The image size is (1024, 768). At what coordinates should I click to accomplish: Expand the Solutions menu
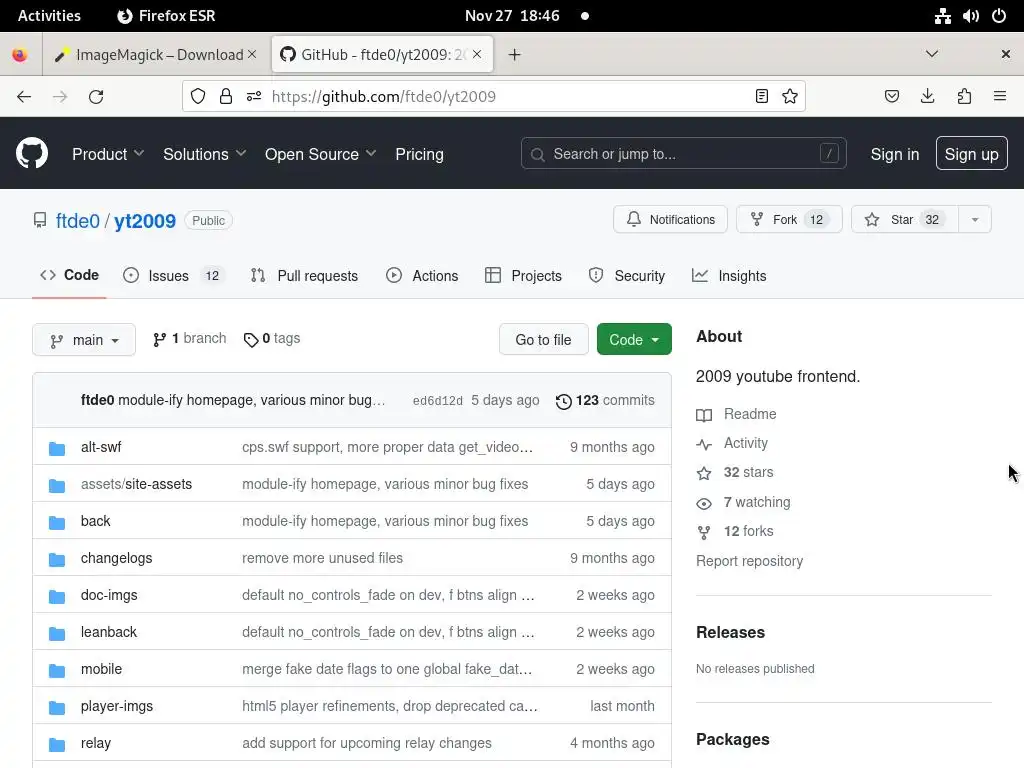click(204, 154)
